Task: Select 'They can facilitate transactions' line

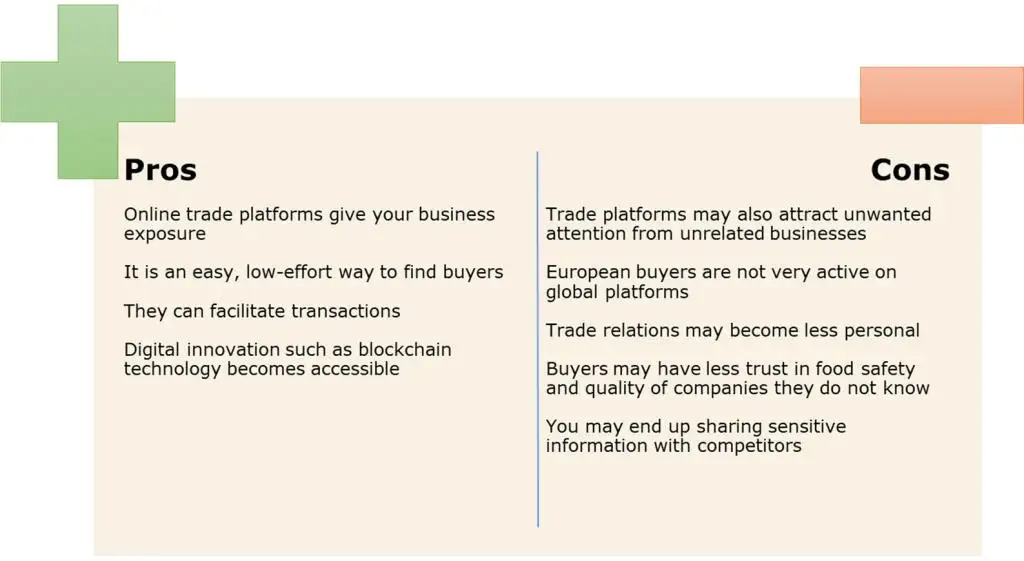Action: (262, 311)
